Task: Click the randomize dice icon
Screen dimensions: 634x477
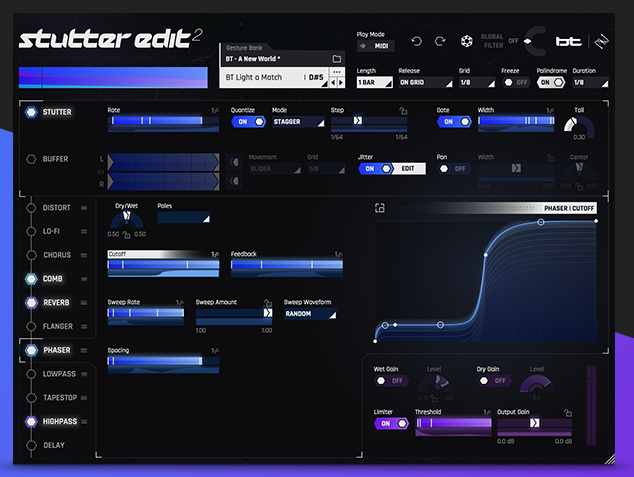Action: point(466,42)
